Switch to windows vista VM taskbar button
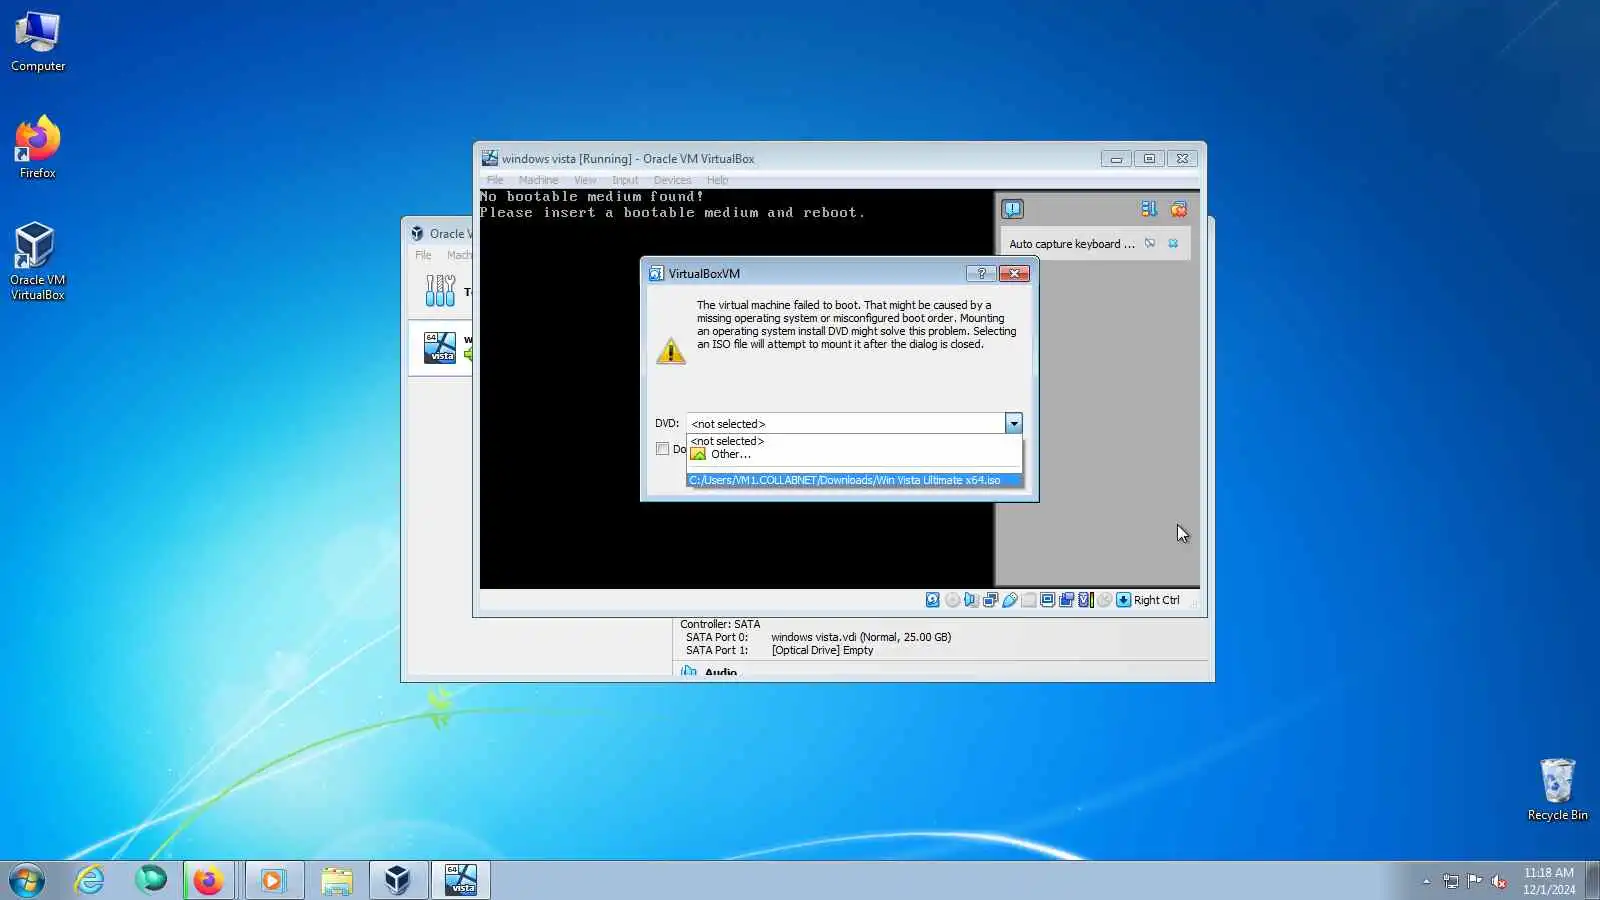This screenshot has width=1600, height=900. coord(461,880)
